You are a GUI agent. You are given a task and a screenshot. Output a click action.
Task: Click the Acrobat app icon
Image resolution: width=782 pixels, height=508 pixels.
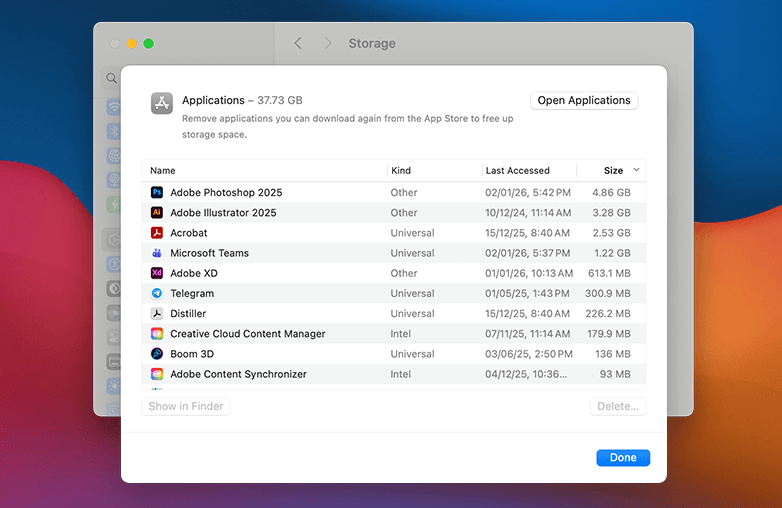157,233
